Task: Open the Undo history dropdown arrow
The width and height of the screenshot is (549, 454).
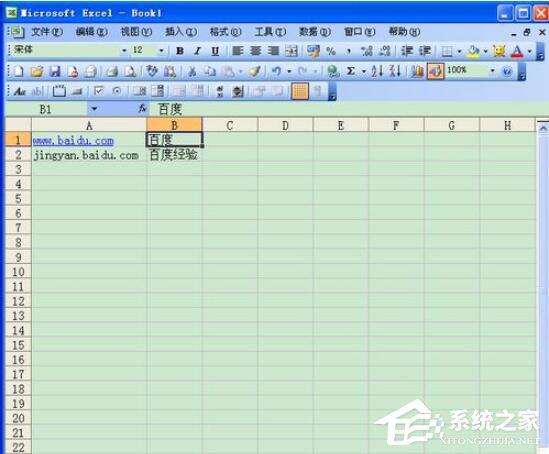Action: click(x=289, y=71)
